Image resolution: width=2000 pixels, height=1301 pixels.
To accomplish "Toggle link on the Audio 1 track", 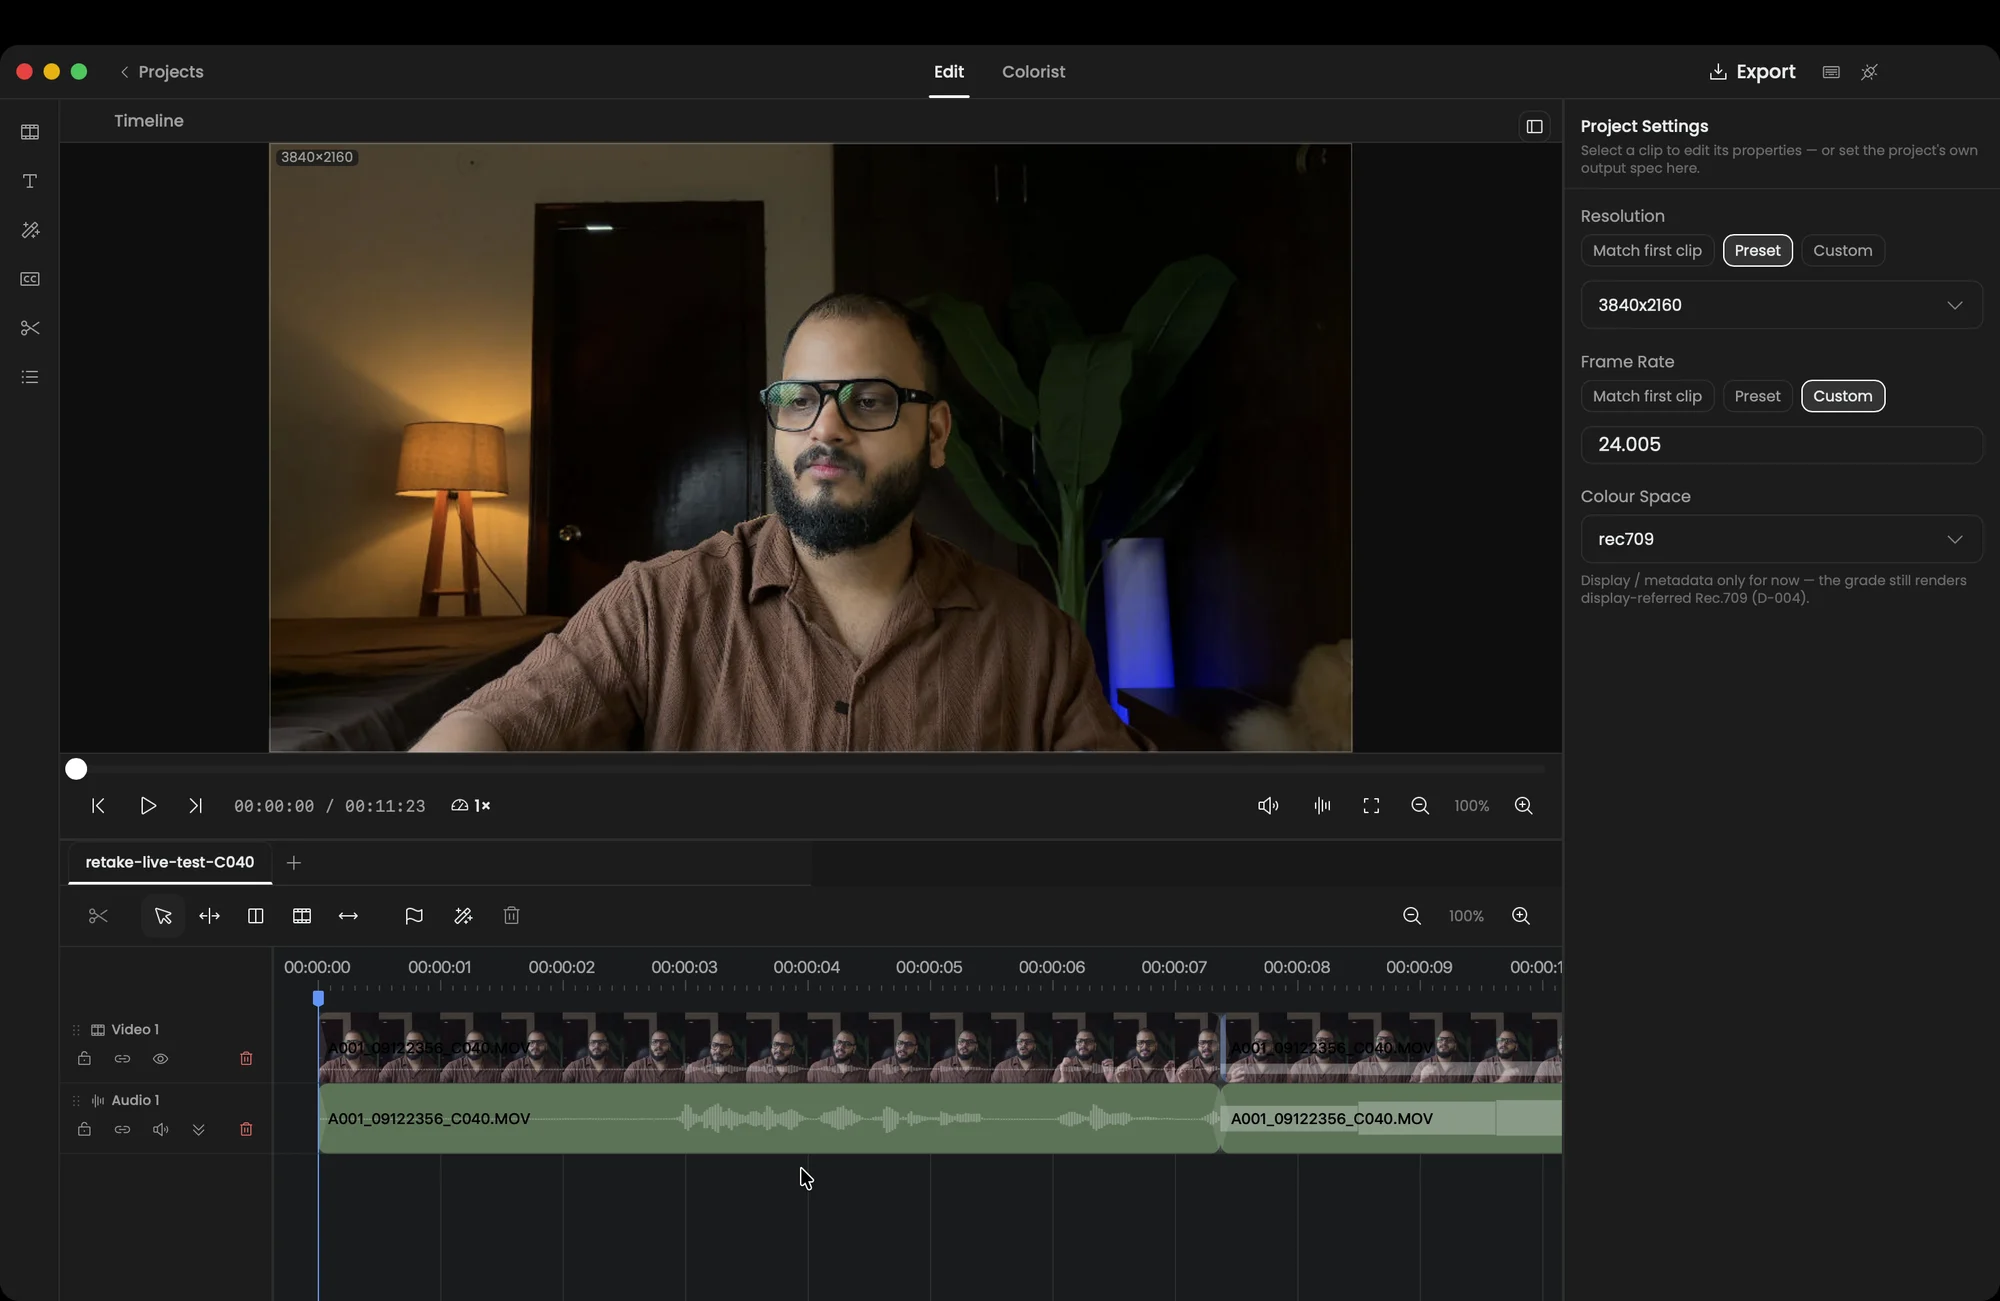I will 122,1130.
